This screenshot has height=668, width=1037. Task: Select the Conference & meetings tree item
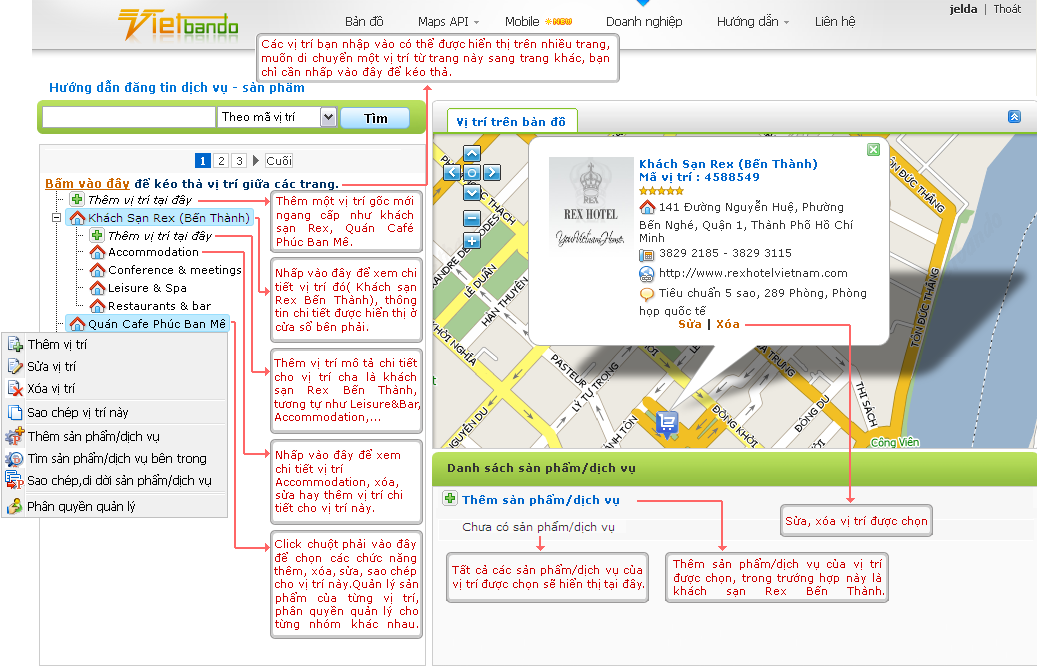point(175,270)
